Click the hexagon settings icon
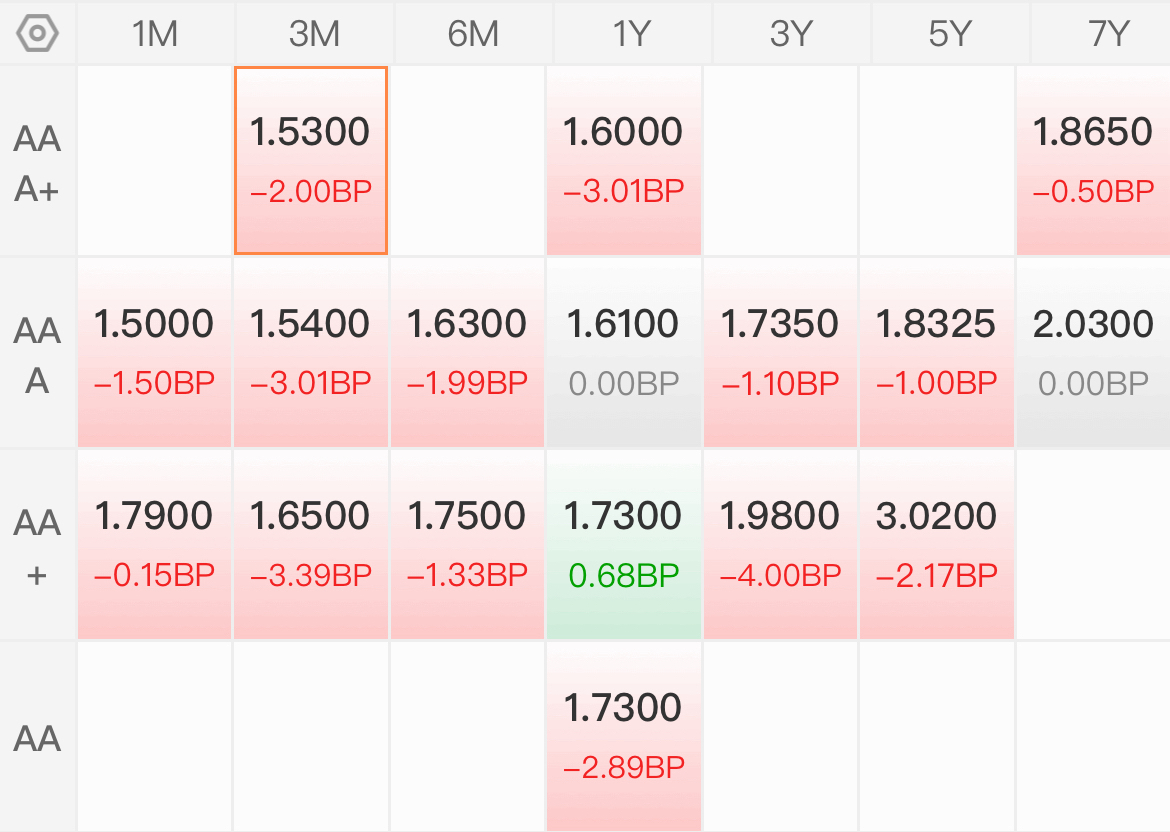 pyautogui.click(x=38, y=33)
